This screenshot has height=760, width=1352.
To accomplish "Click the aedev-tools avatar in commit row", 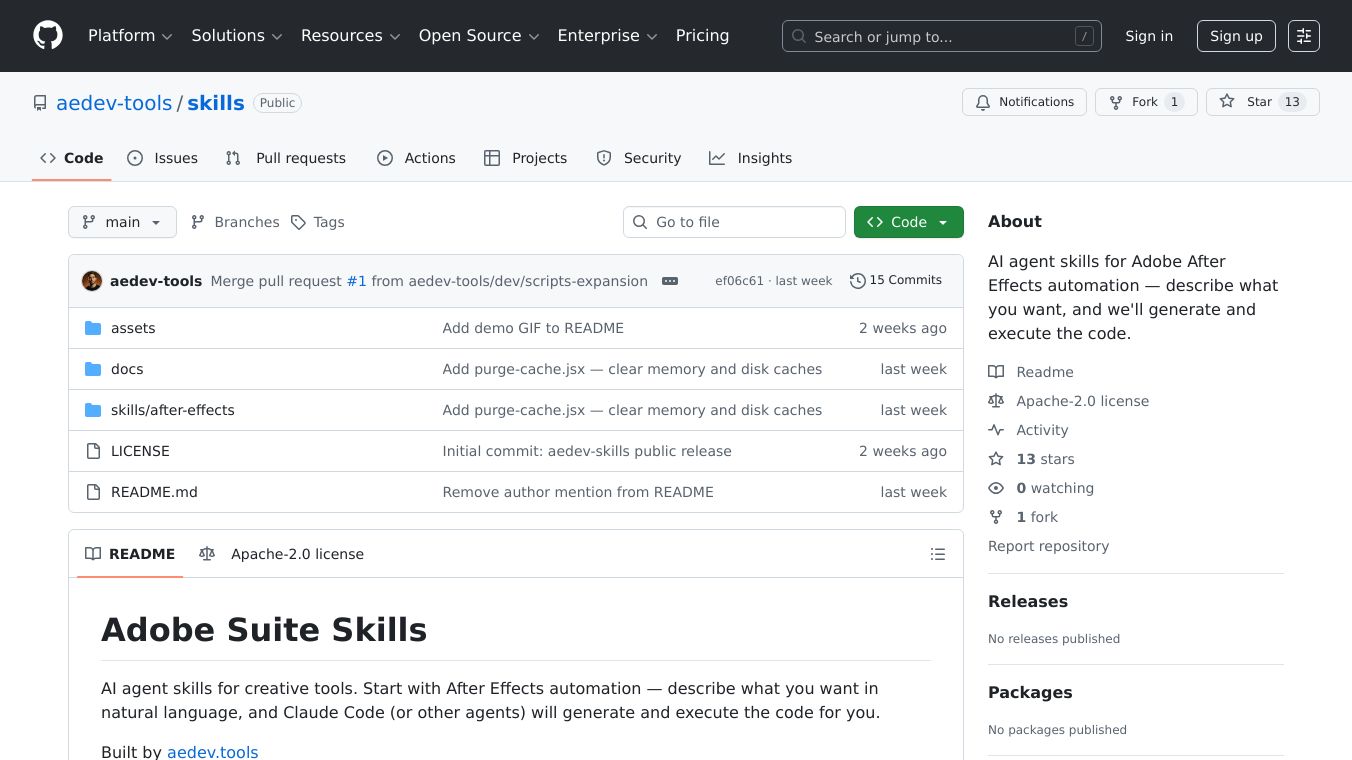I will coord(92,281).
